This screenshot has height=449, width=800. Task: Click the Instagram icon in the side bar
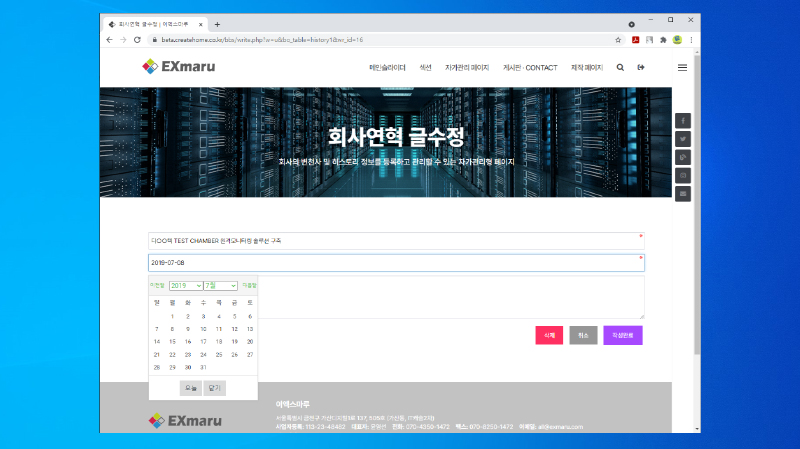(x=683, y=176)
